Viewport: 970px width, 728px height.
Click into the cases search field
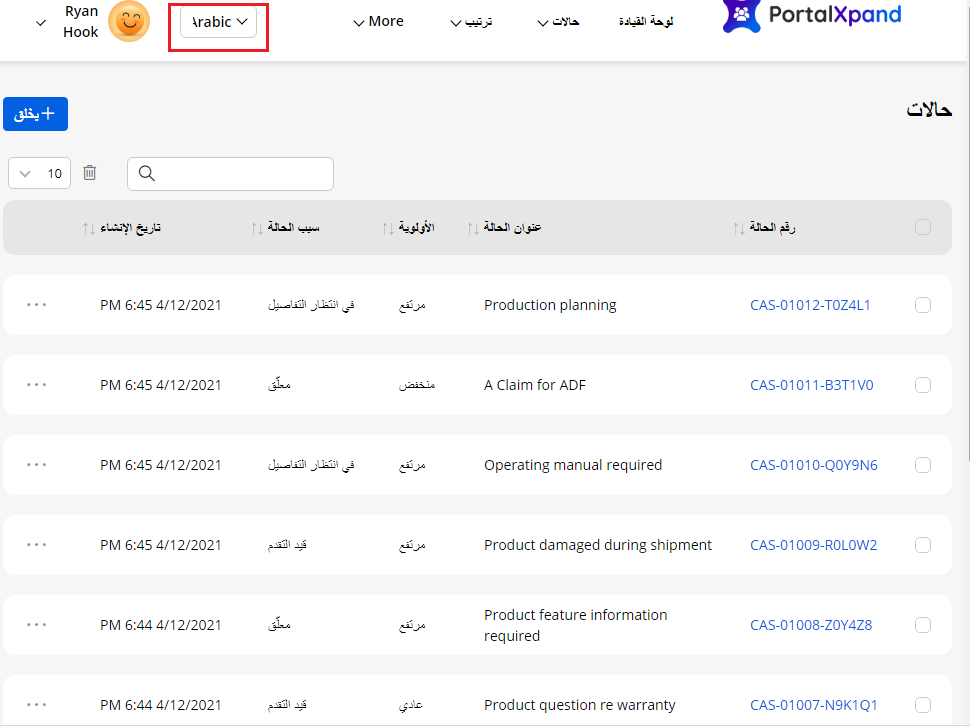point(240,173)
